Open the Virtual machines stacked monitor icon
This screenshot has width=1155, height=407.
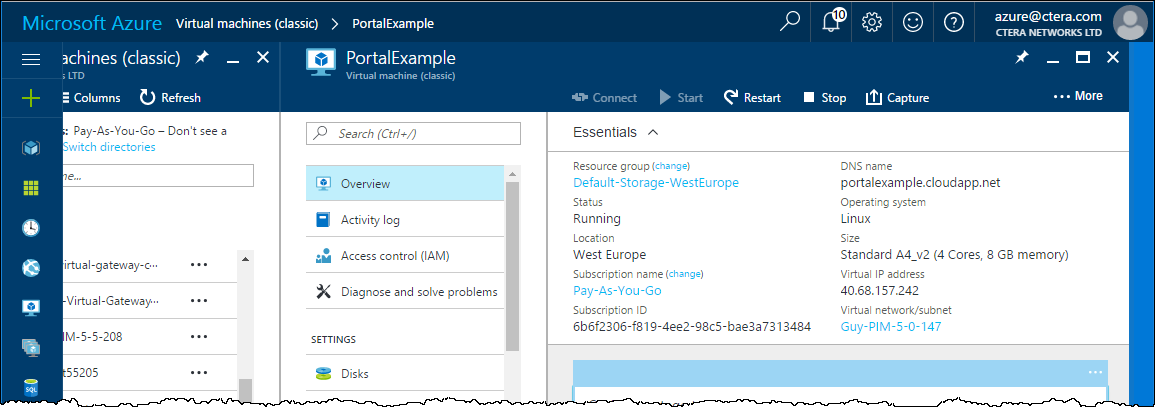30,347
